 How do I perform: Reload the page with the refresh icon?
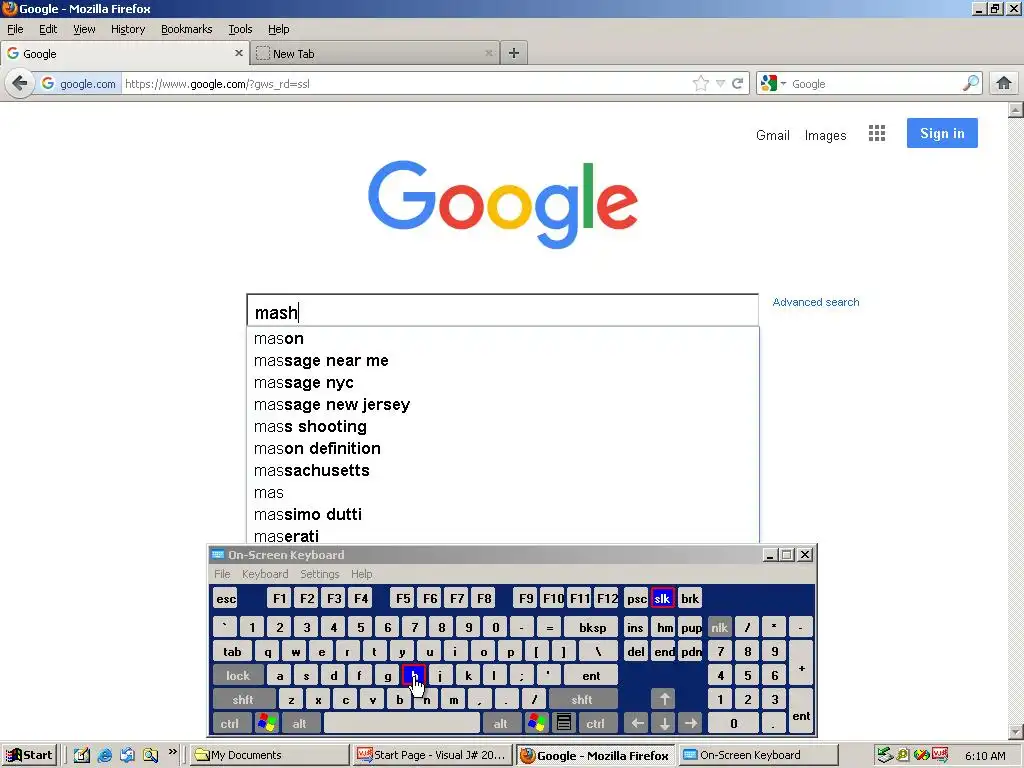[x=738, y=84]
